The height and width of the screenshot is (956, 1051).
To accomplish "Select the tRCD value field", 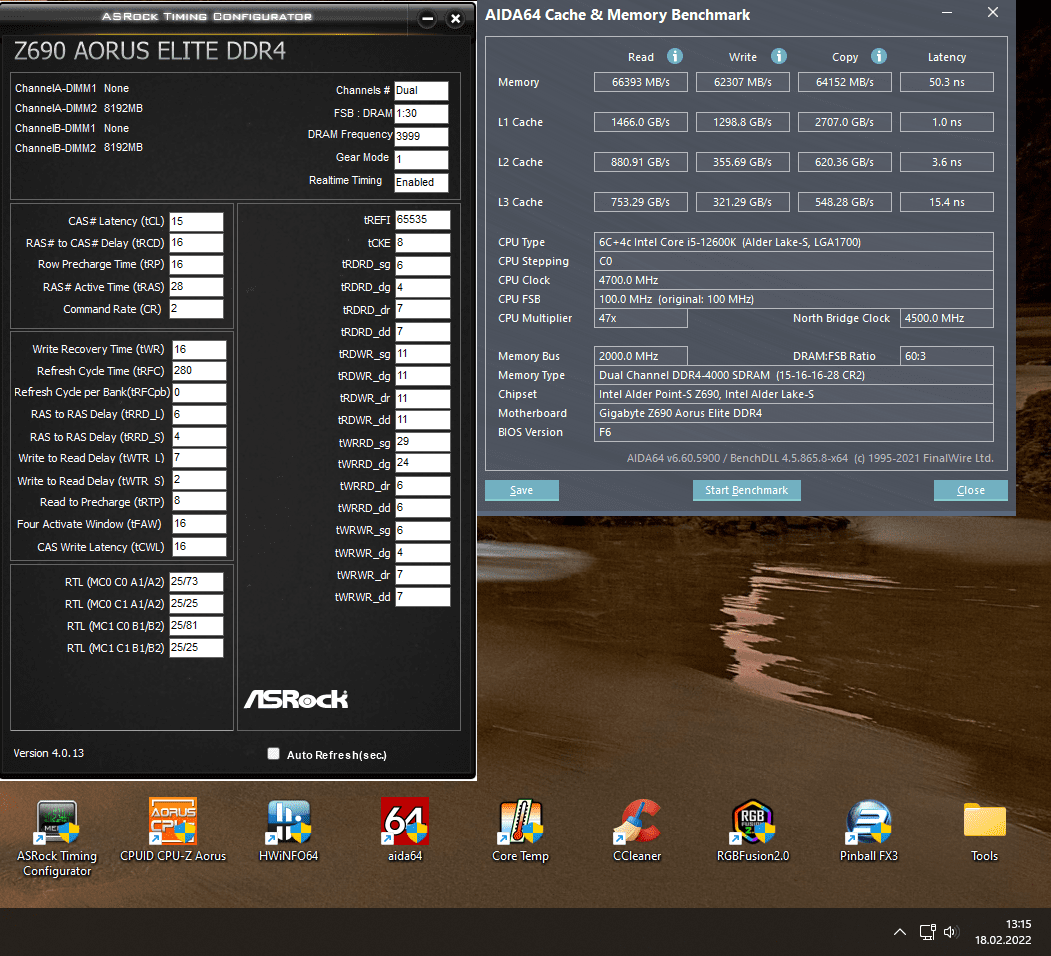I will (196, 243).
